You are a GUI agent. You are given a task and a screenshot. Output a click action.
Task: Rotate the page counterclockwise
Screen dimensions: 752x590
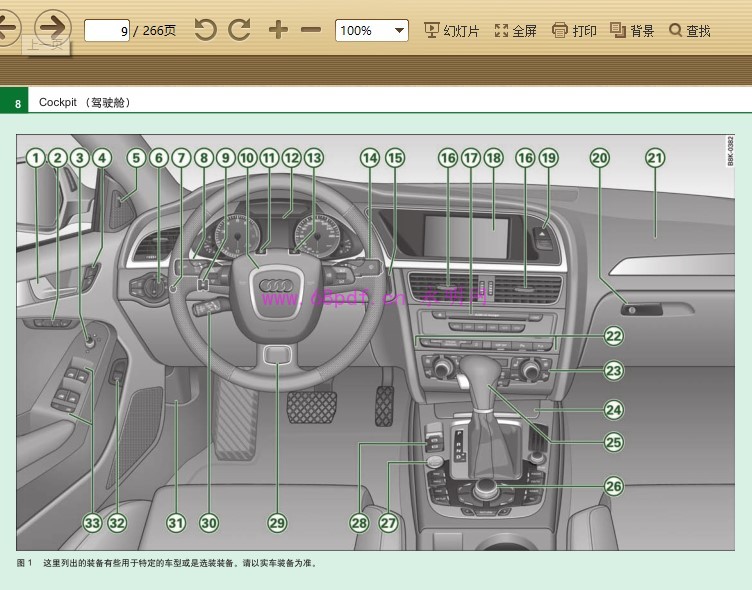[x=205, y=30]
